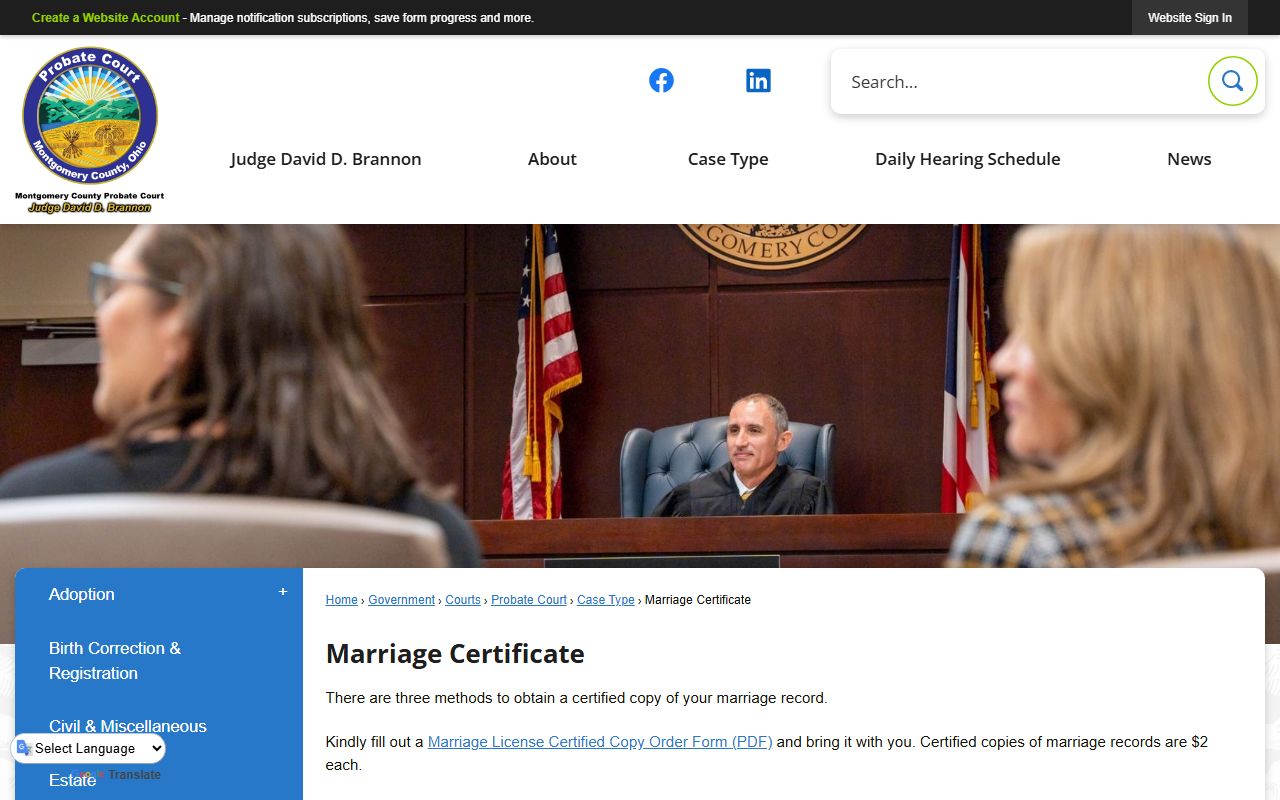Select Estate in the sidebar

point(73,780)
